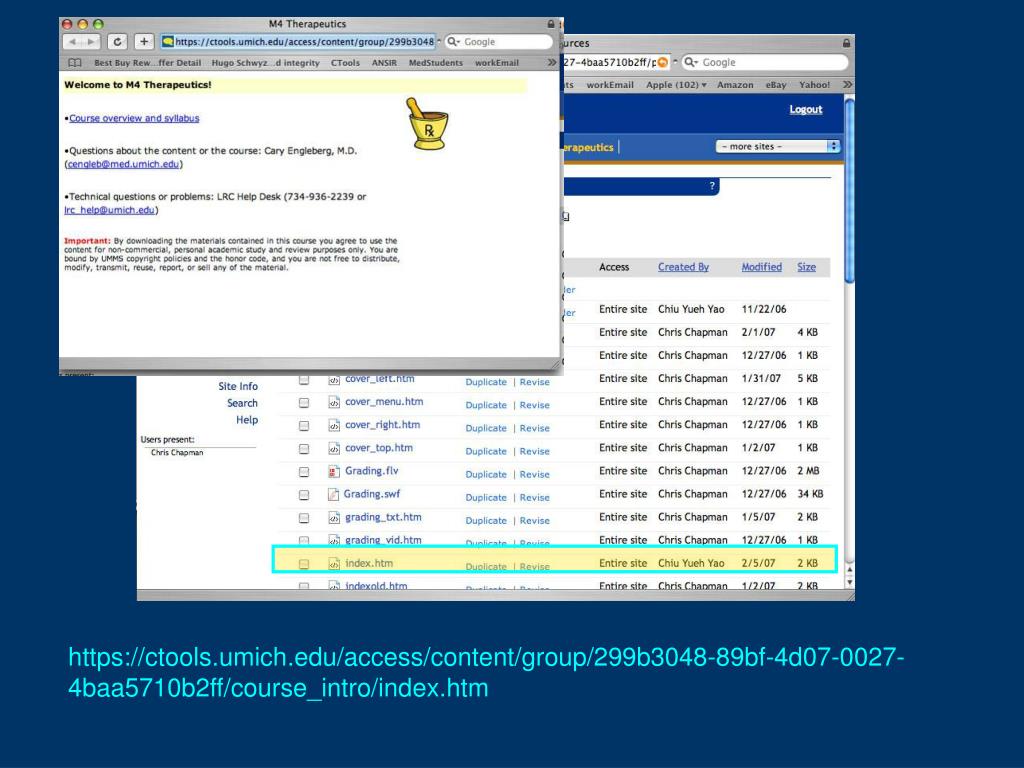Click Duplicate for grading_txt.htm
The image size is (1024, 768).
pyautogui.click(x=486, y=520)
